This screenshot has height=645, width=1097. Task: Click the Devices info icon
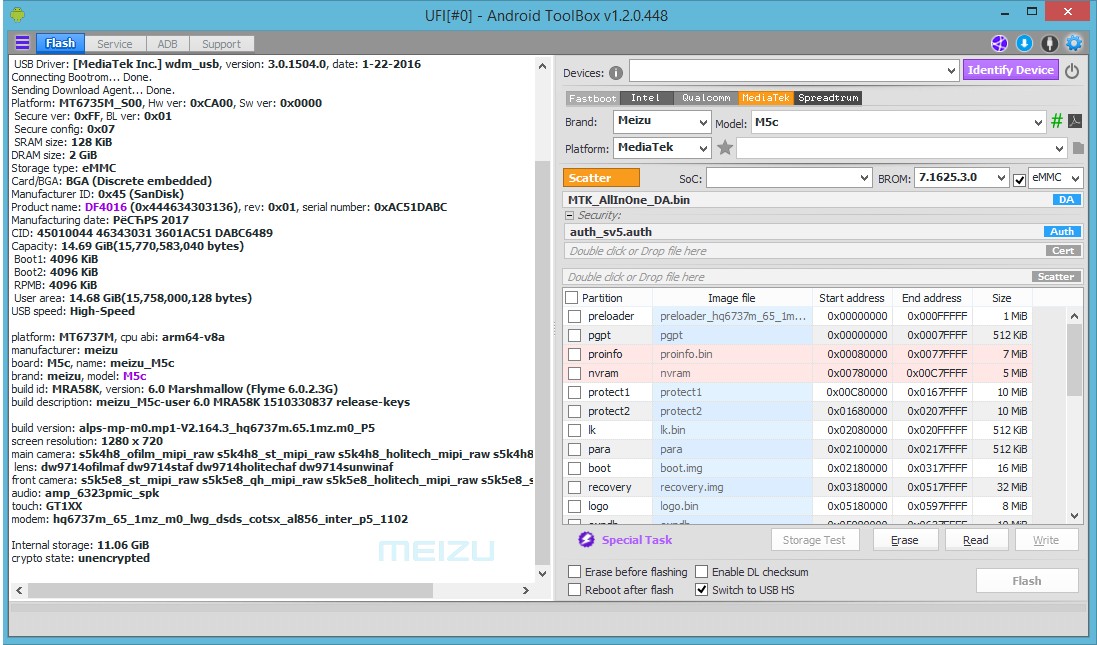coord(616,73)
